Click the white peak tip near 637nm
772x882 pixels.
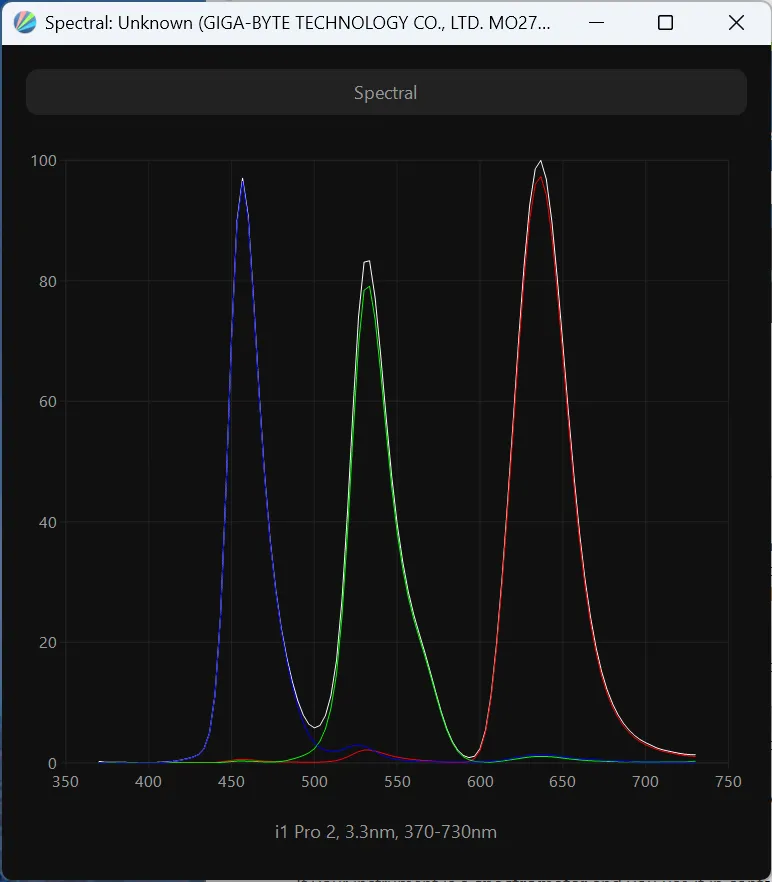click(x=541, y=162)
